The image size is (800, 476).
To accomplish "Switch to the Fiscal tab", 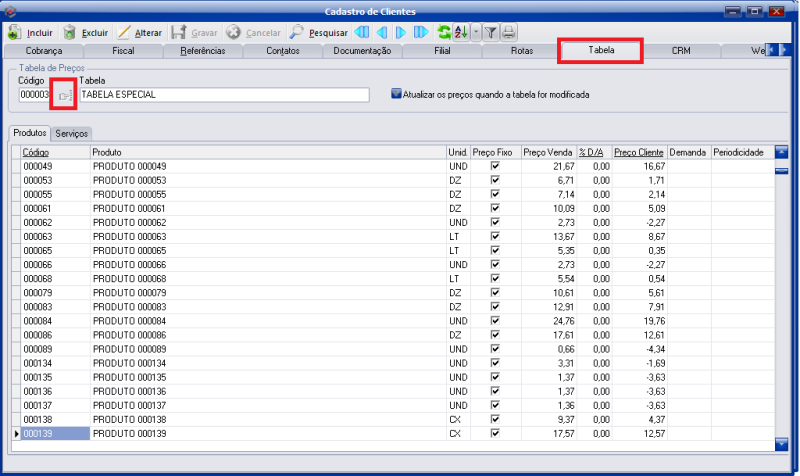I will pyautogui.click(x=123, y=51).
